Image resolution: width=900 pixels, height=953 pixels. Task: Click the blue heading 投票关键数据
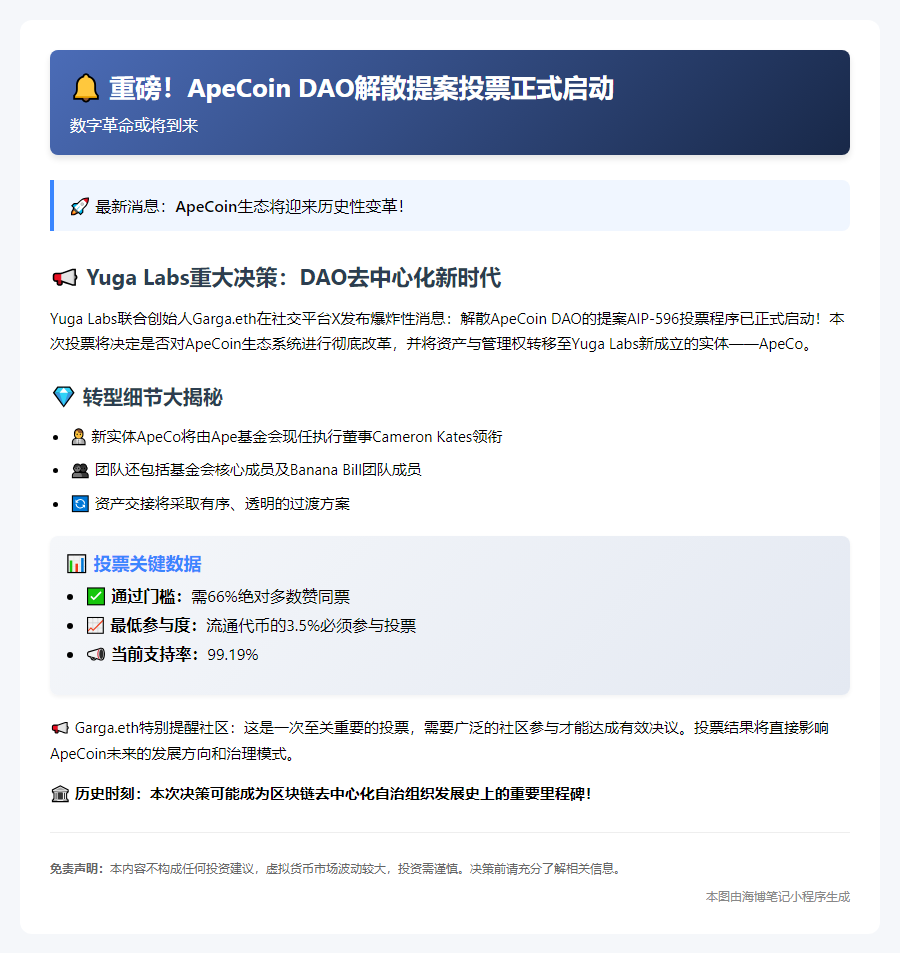[x=147, y=564]
